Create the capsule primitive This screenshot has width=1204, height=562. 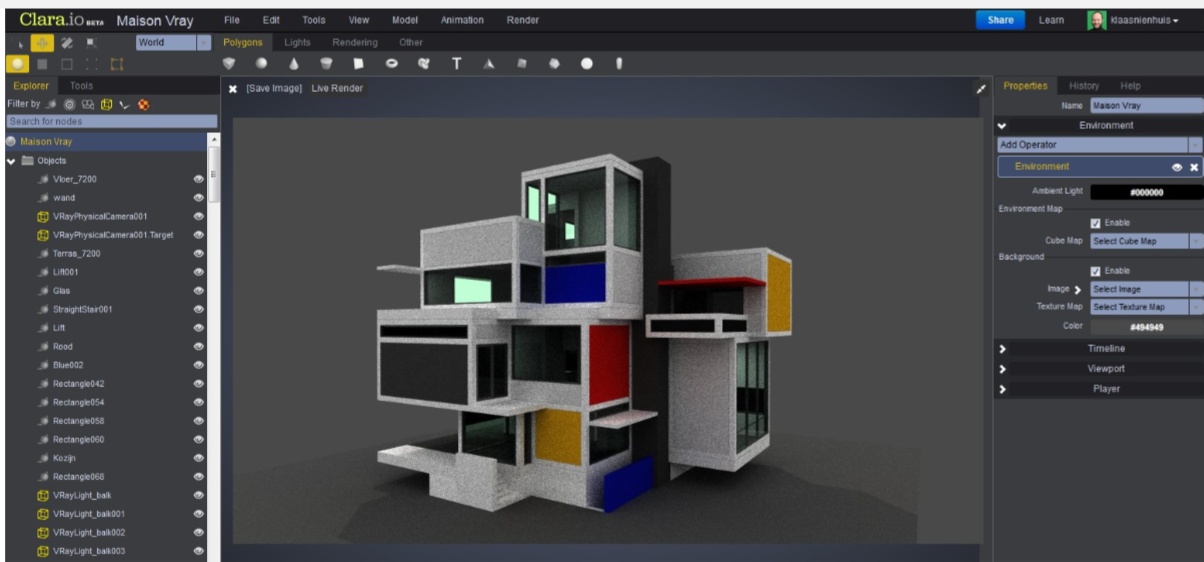pos(619,63)
